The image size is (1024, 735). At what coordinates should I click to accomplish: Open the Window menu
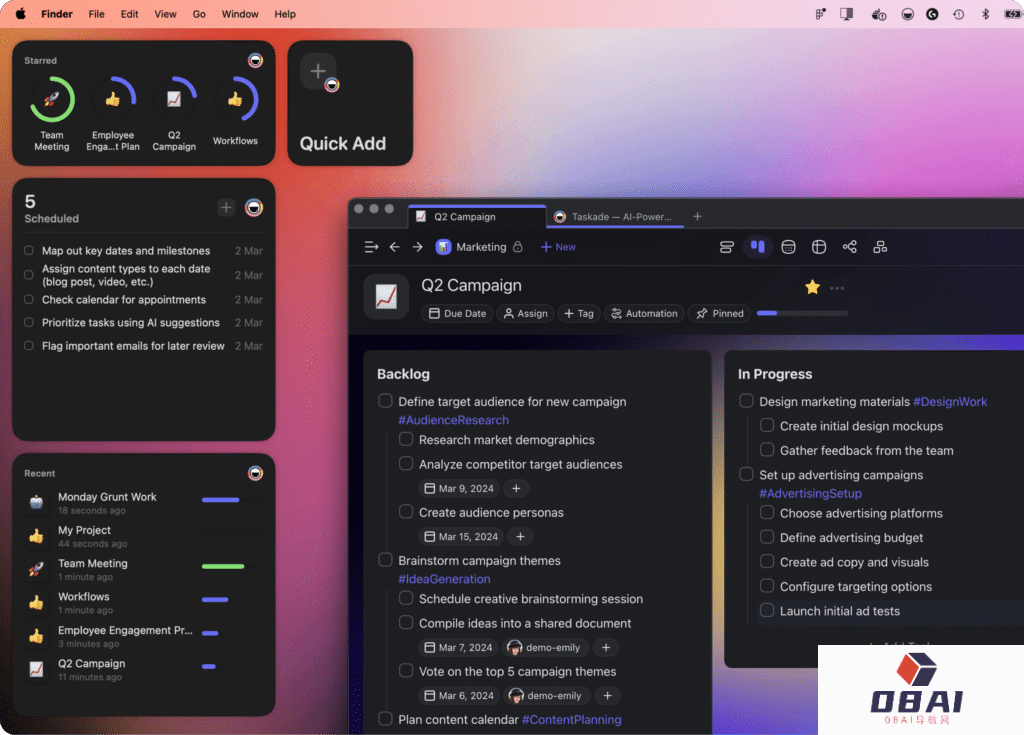click(240, 14)
